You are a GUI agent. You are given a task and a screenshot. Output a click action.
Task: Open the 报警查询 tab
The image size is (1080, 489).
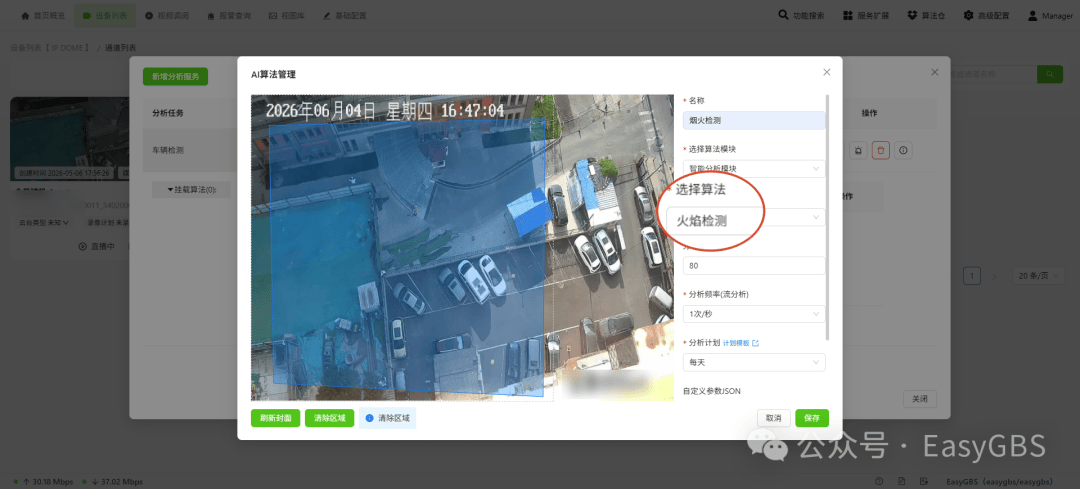click(229, 15)
